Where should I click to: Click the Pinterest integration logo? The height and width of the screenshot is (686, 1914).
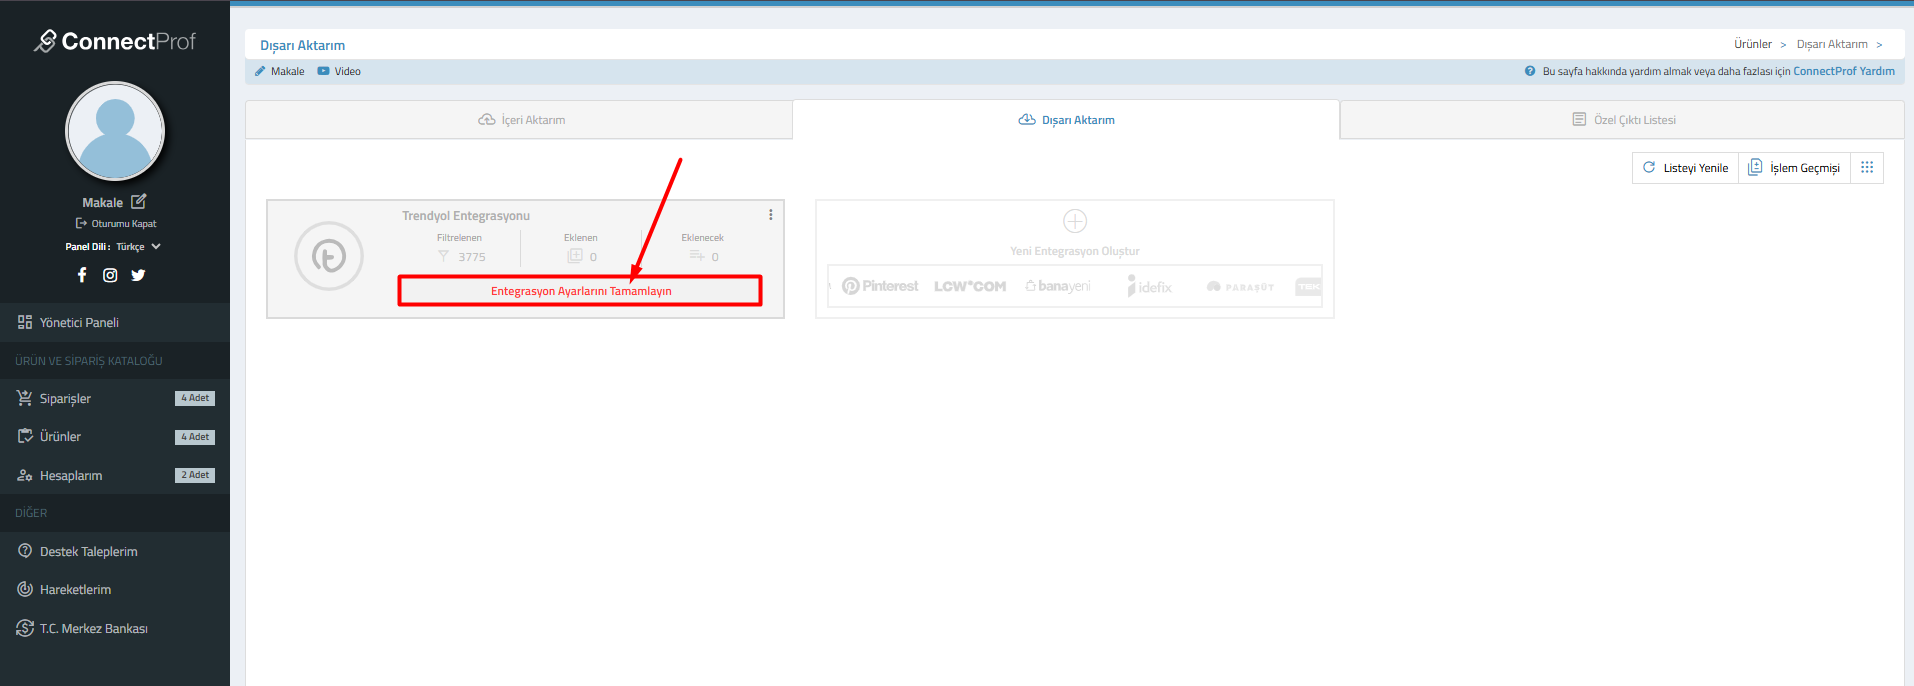(880, 286)
